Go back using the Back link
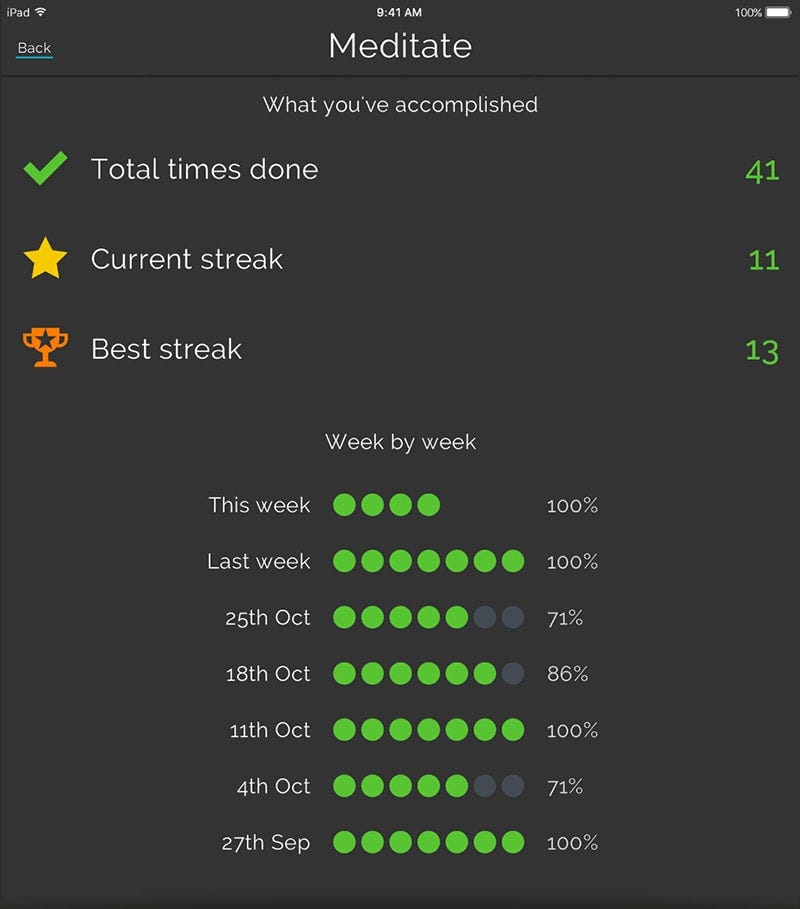The image size is (800, 909). pos(34,48)
